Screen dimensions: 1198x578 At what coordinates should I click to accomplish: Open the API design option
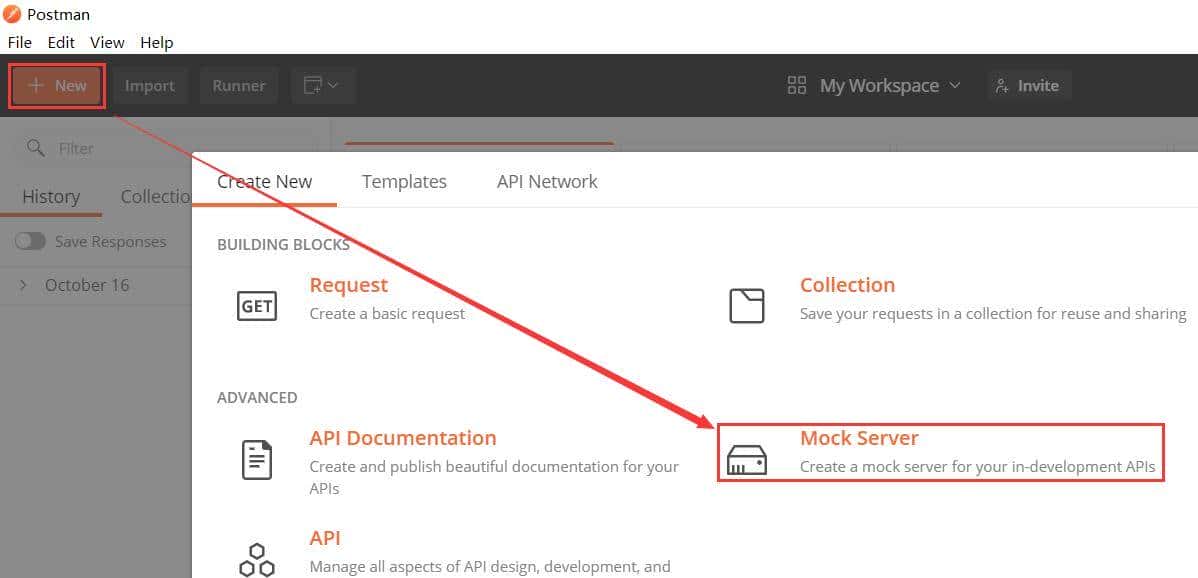pyautogui.click(x=325, y=538)
